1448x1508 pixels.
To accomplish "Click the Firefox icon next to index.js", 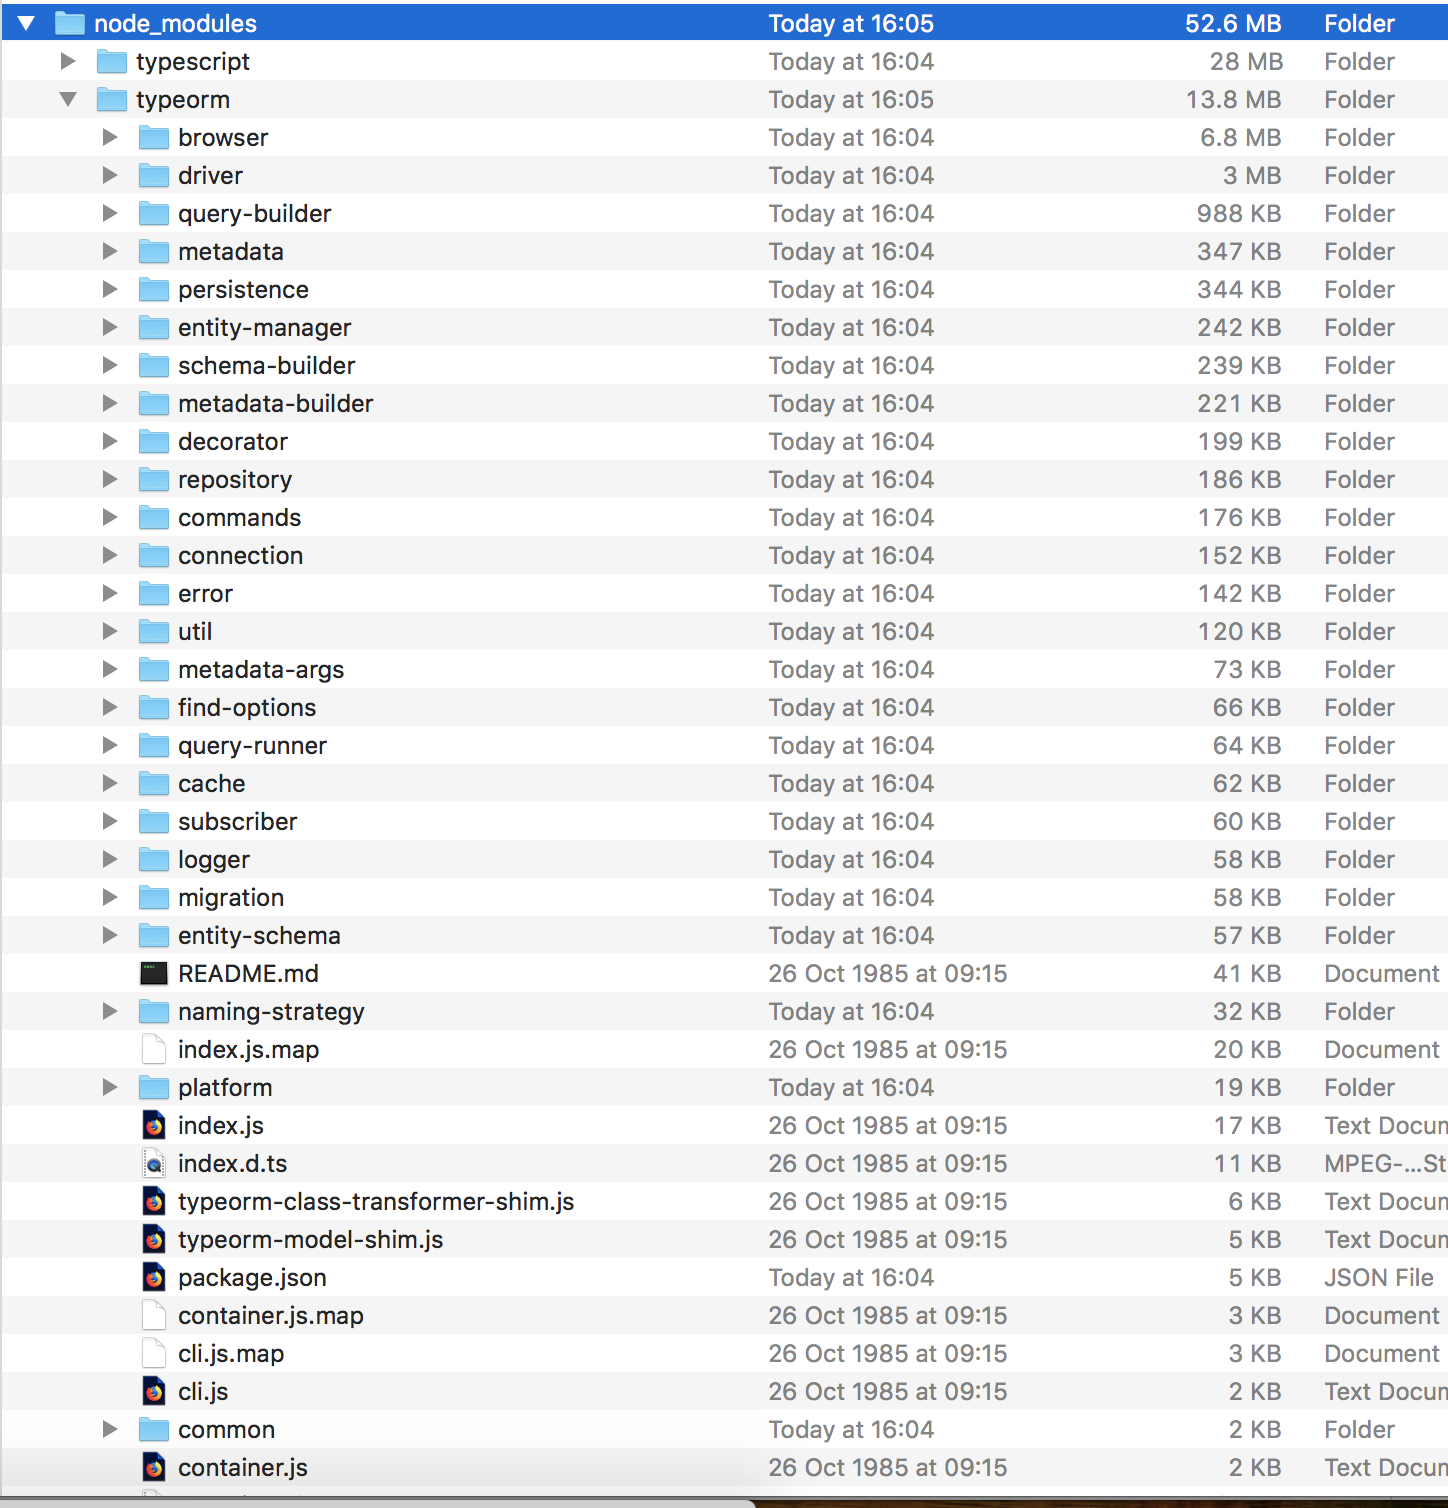I will pos(153,1125).
